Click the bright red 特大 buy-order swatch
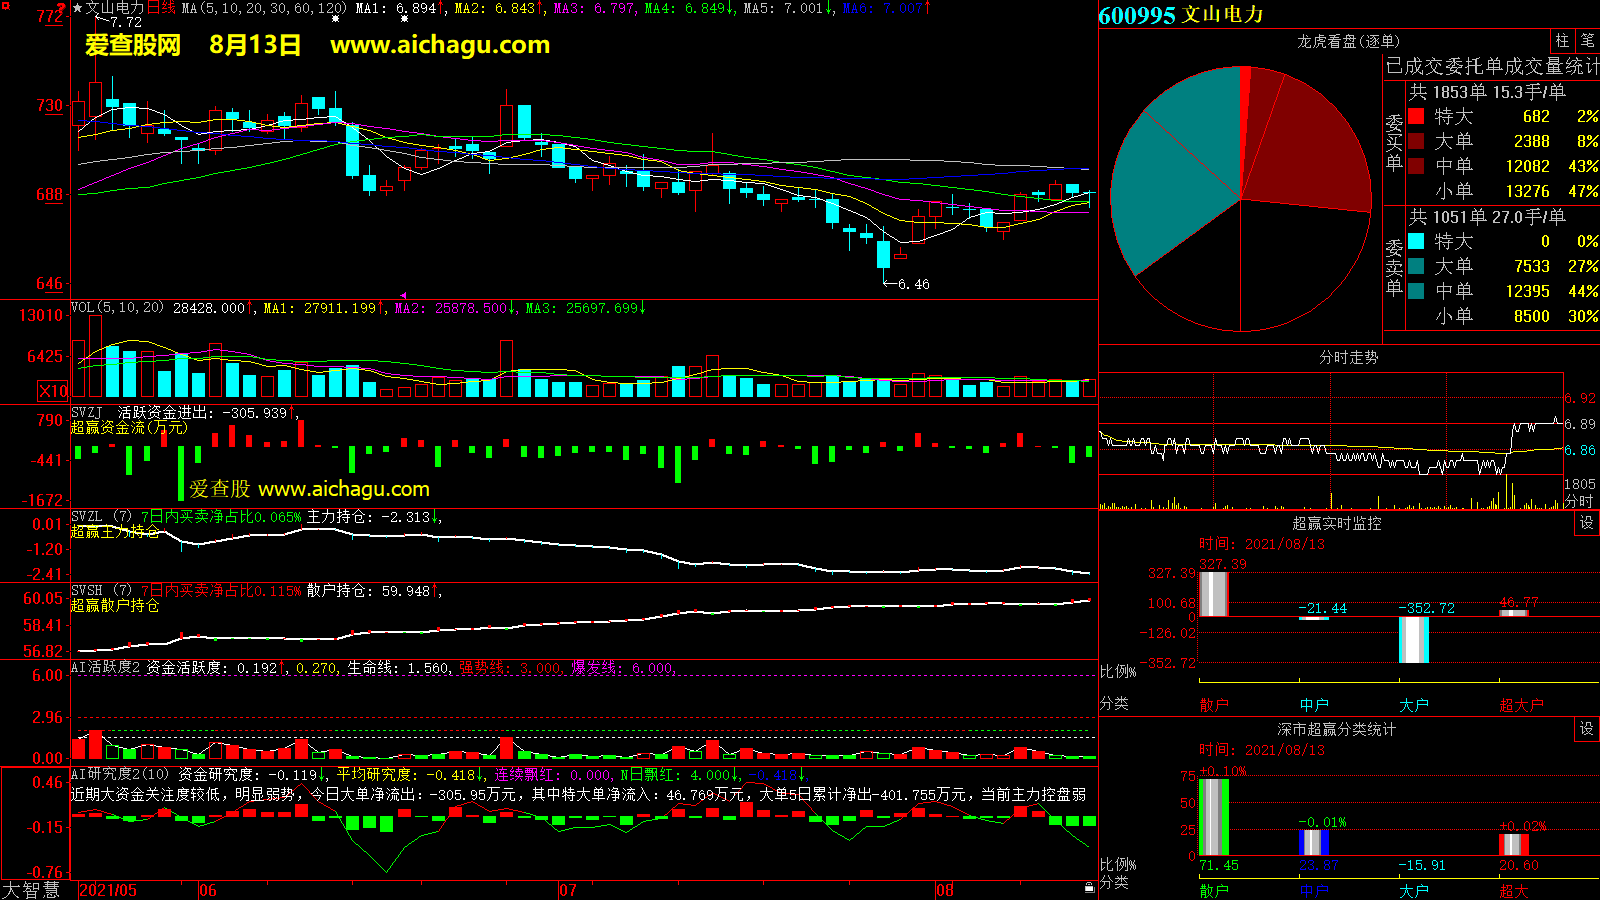This screenshot has width=1600, height=900. pos(1416,116)
